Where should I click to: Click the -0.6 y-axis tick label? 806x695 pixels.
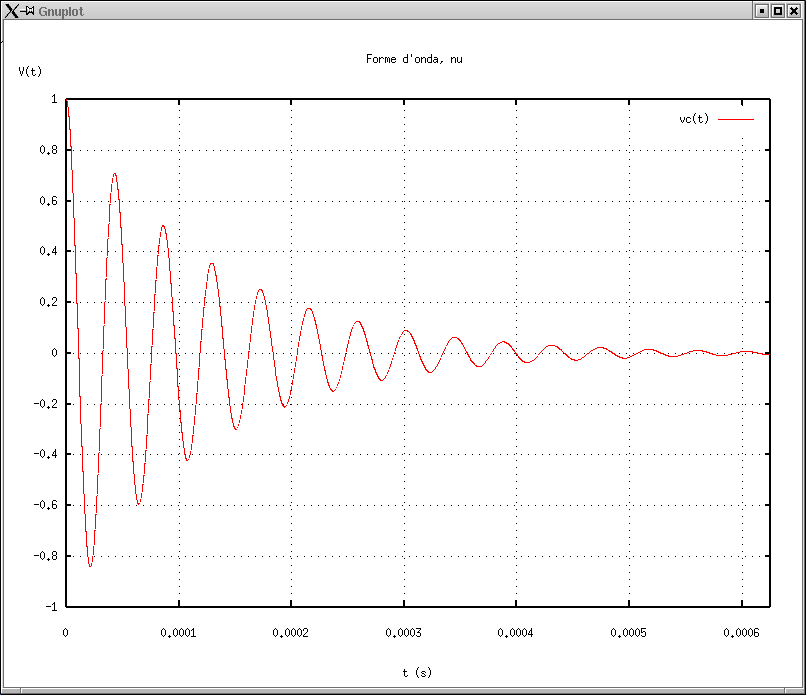tap(45, 505)
